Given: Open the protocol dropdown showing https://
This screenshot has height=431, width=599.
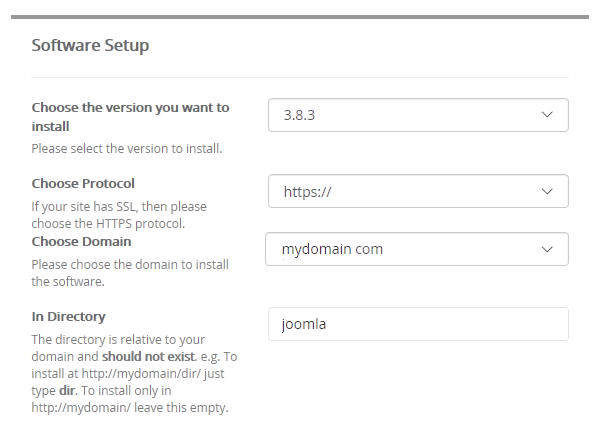Looking at the screenshot, I should click(x=418, y=191).
